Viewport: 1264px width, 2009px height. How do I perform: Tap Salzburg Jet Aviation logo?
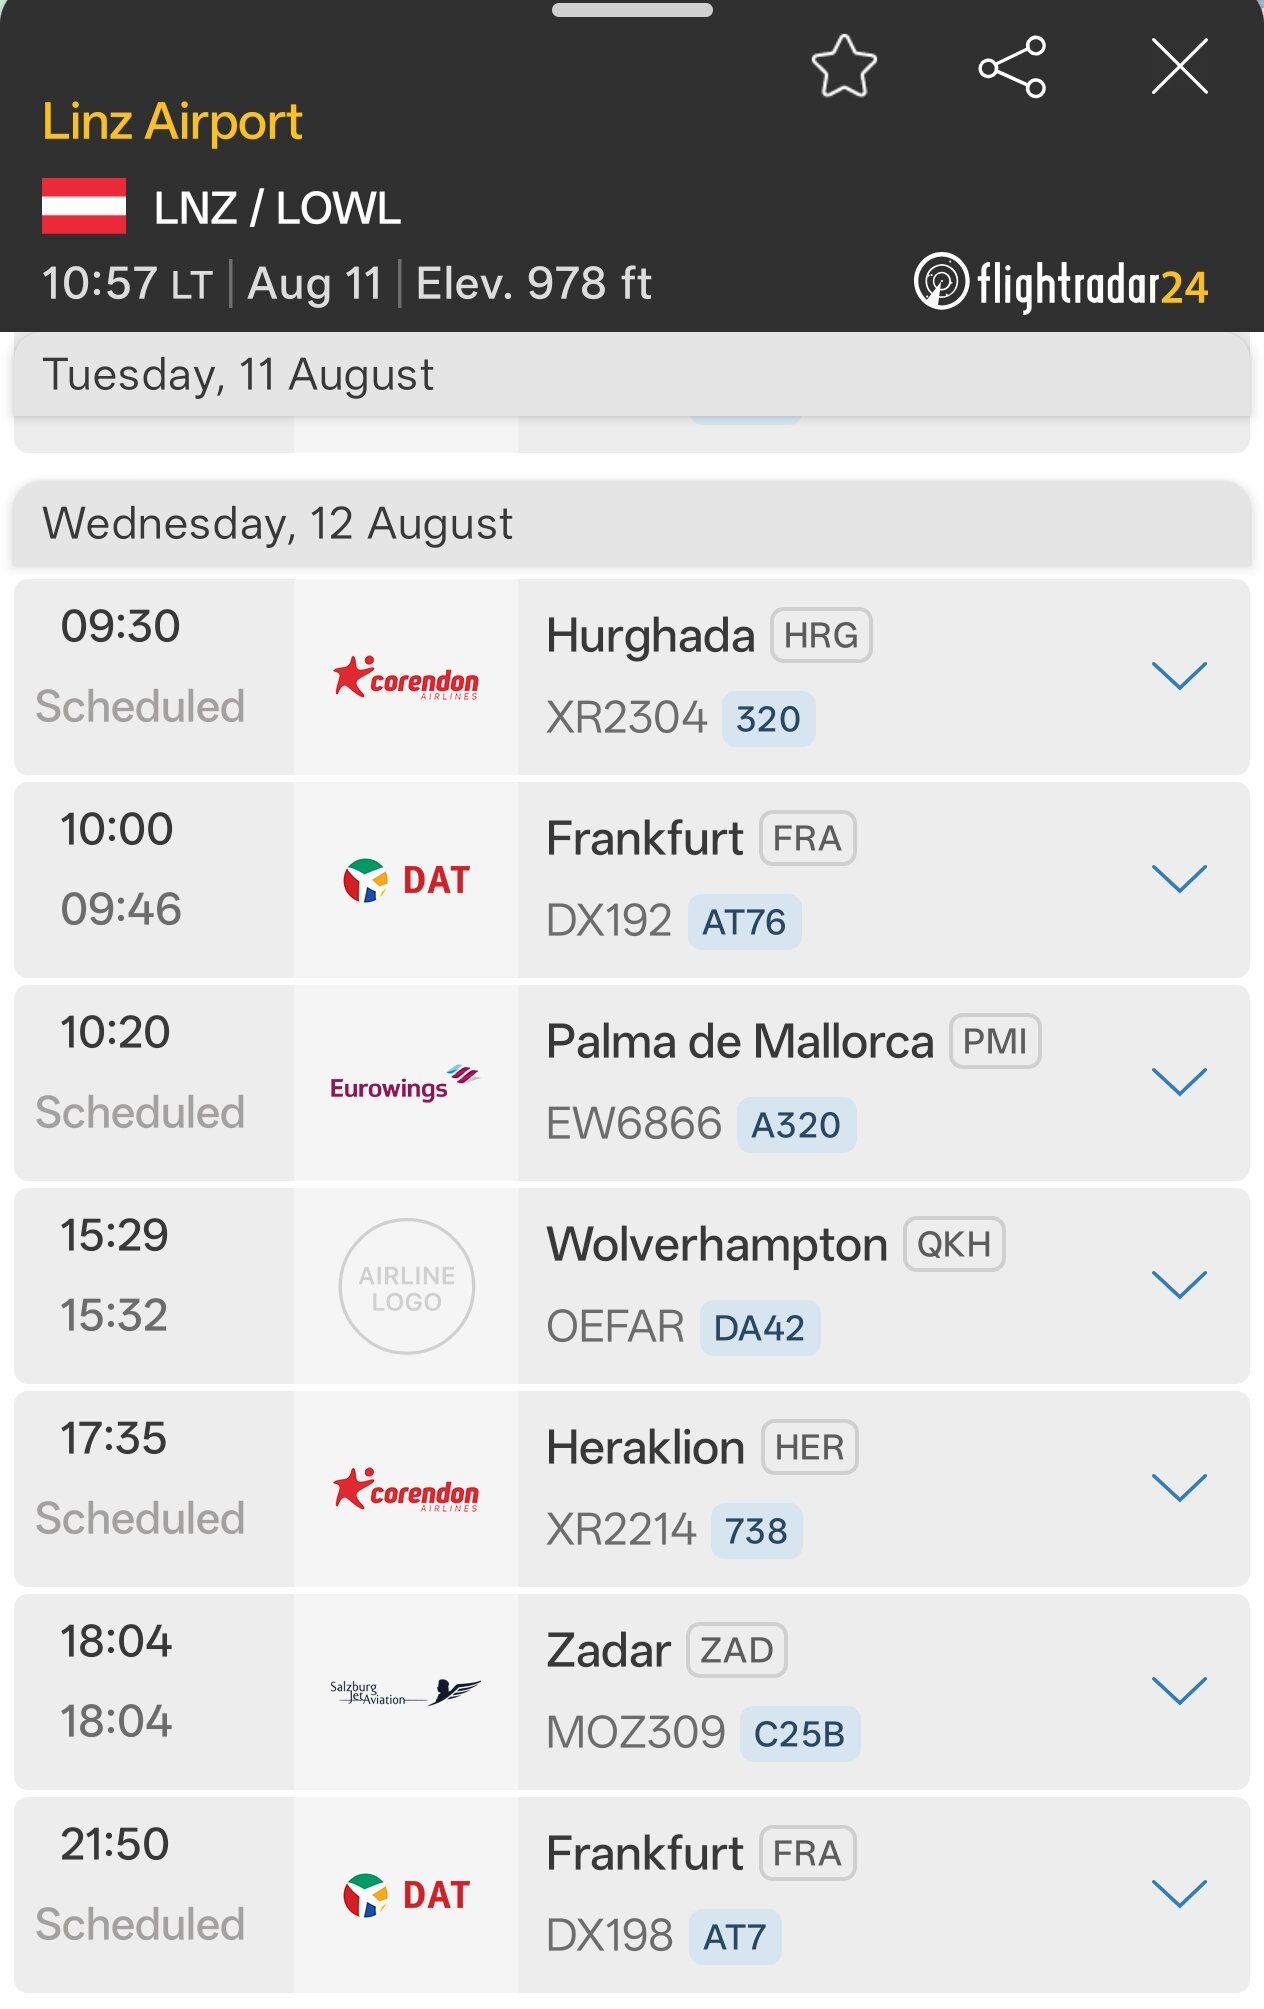[406, 1692]
